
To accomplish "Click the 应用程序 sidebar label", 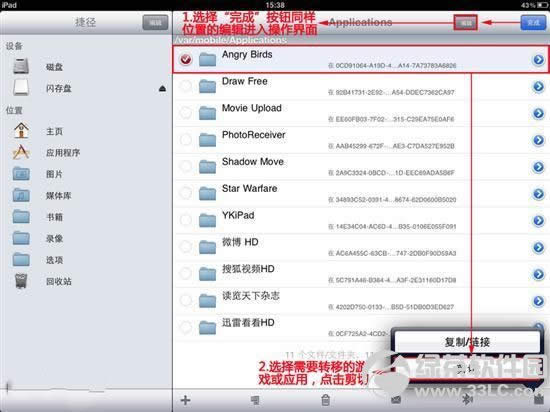I will 63,153.
